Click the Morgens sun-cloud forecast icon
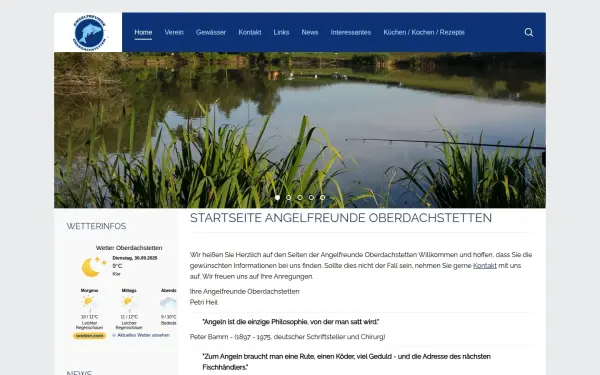 89,303
